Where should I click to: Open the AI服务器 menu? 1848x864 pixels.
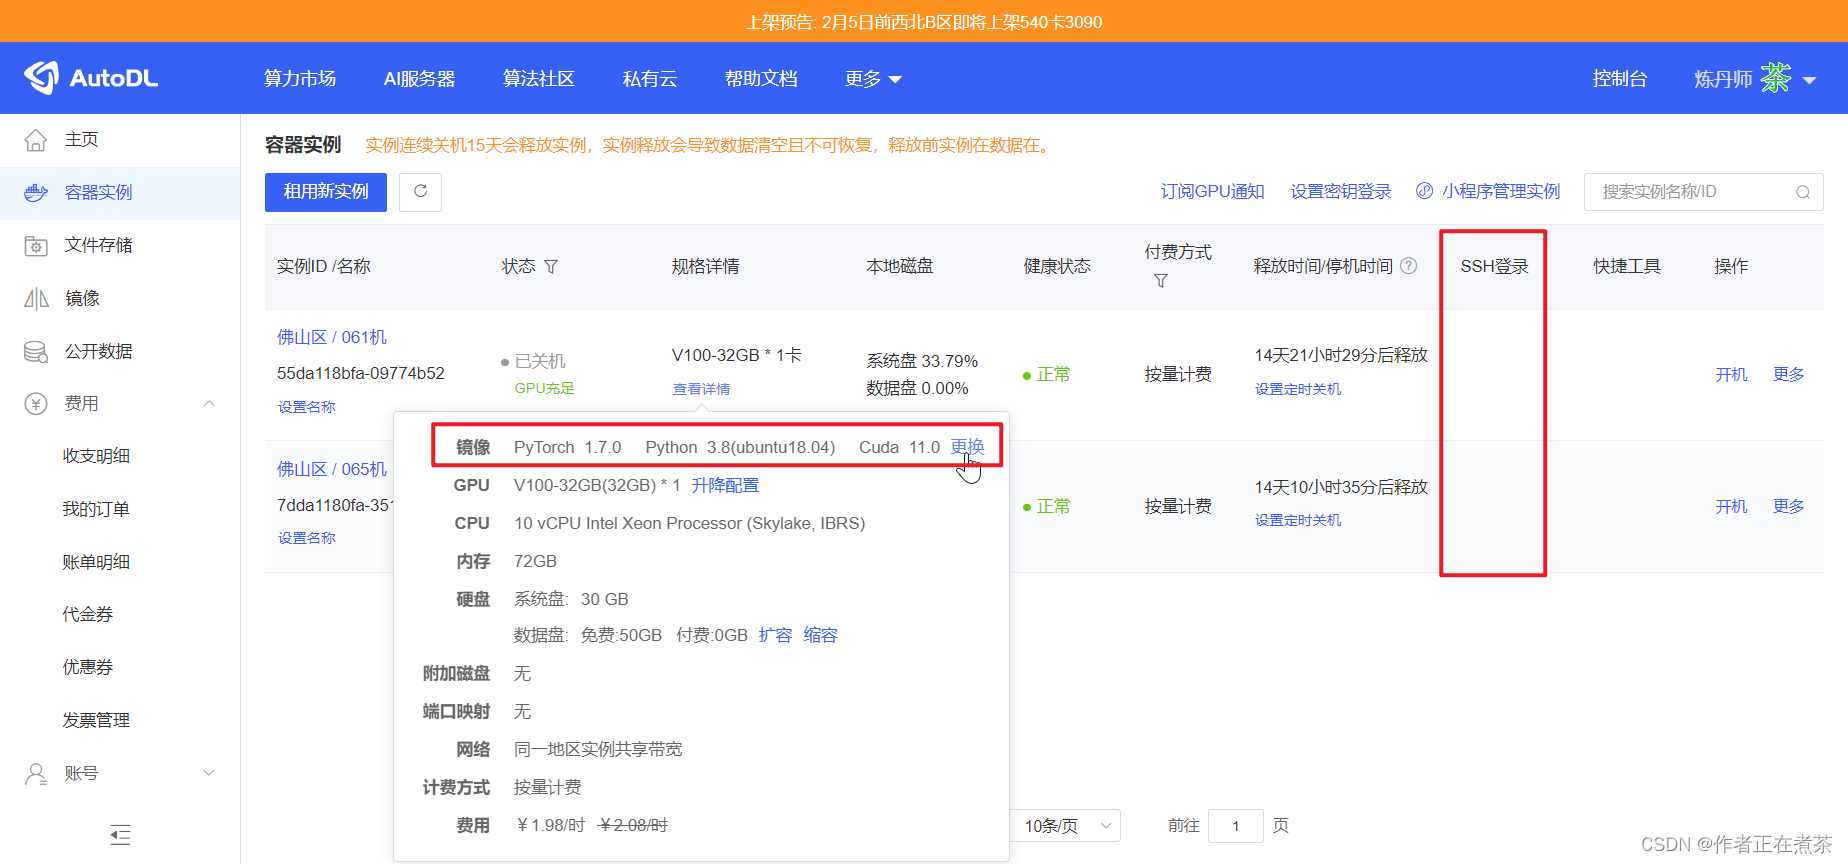[420, 79]
